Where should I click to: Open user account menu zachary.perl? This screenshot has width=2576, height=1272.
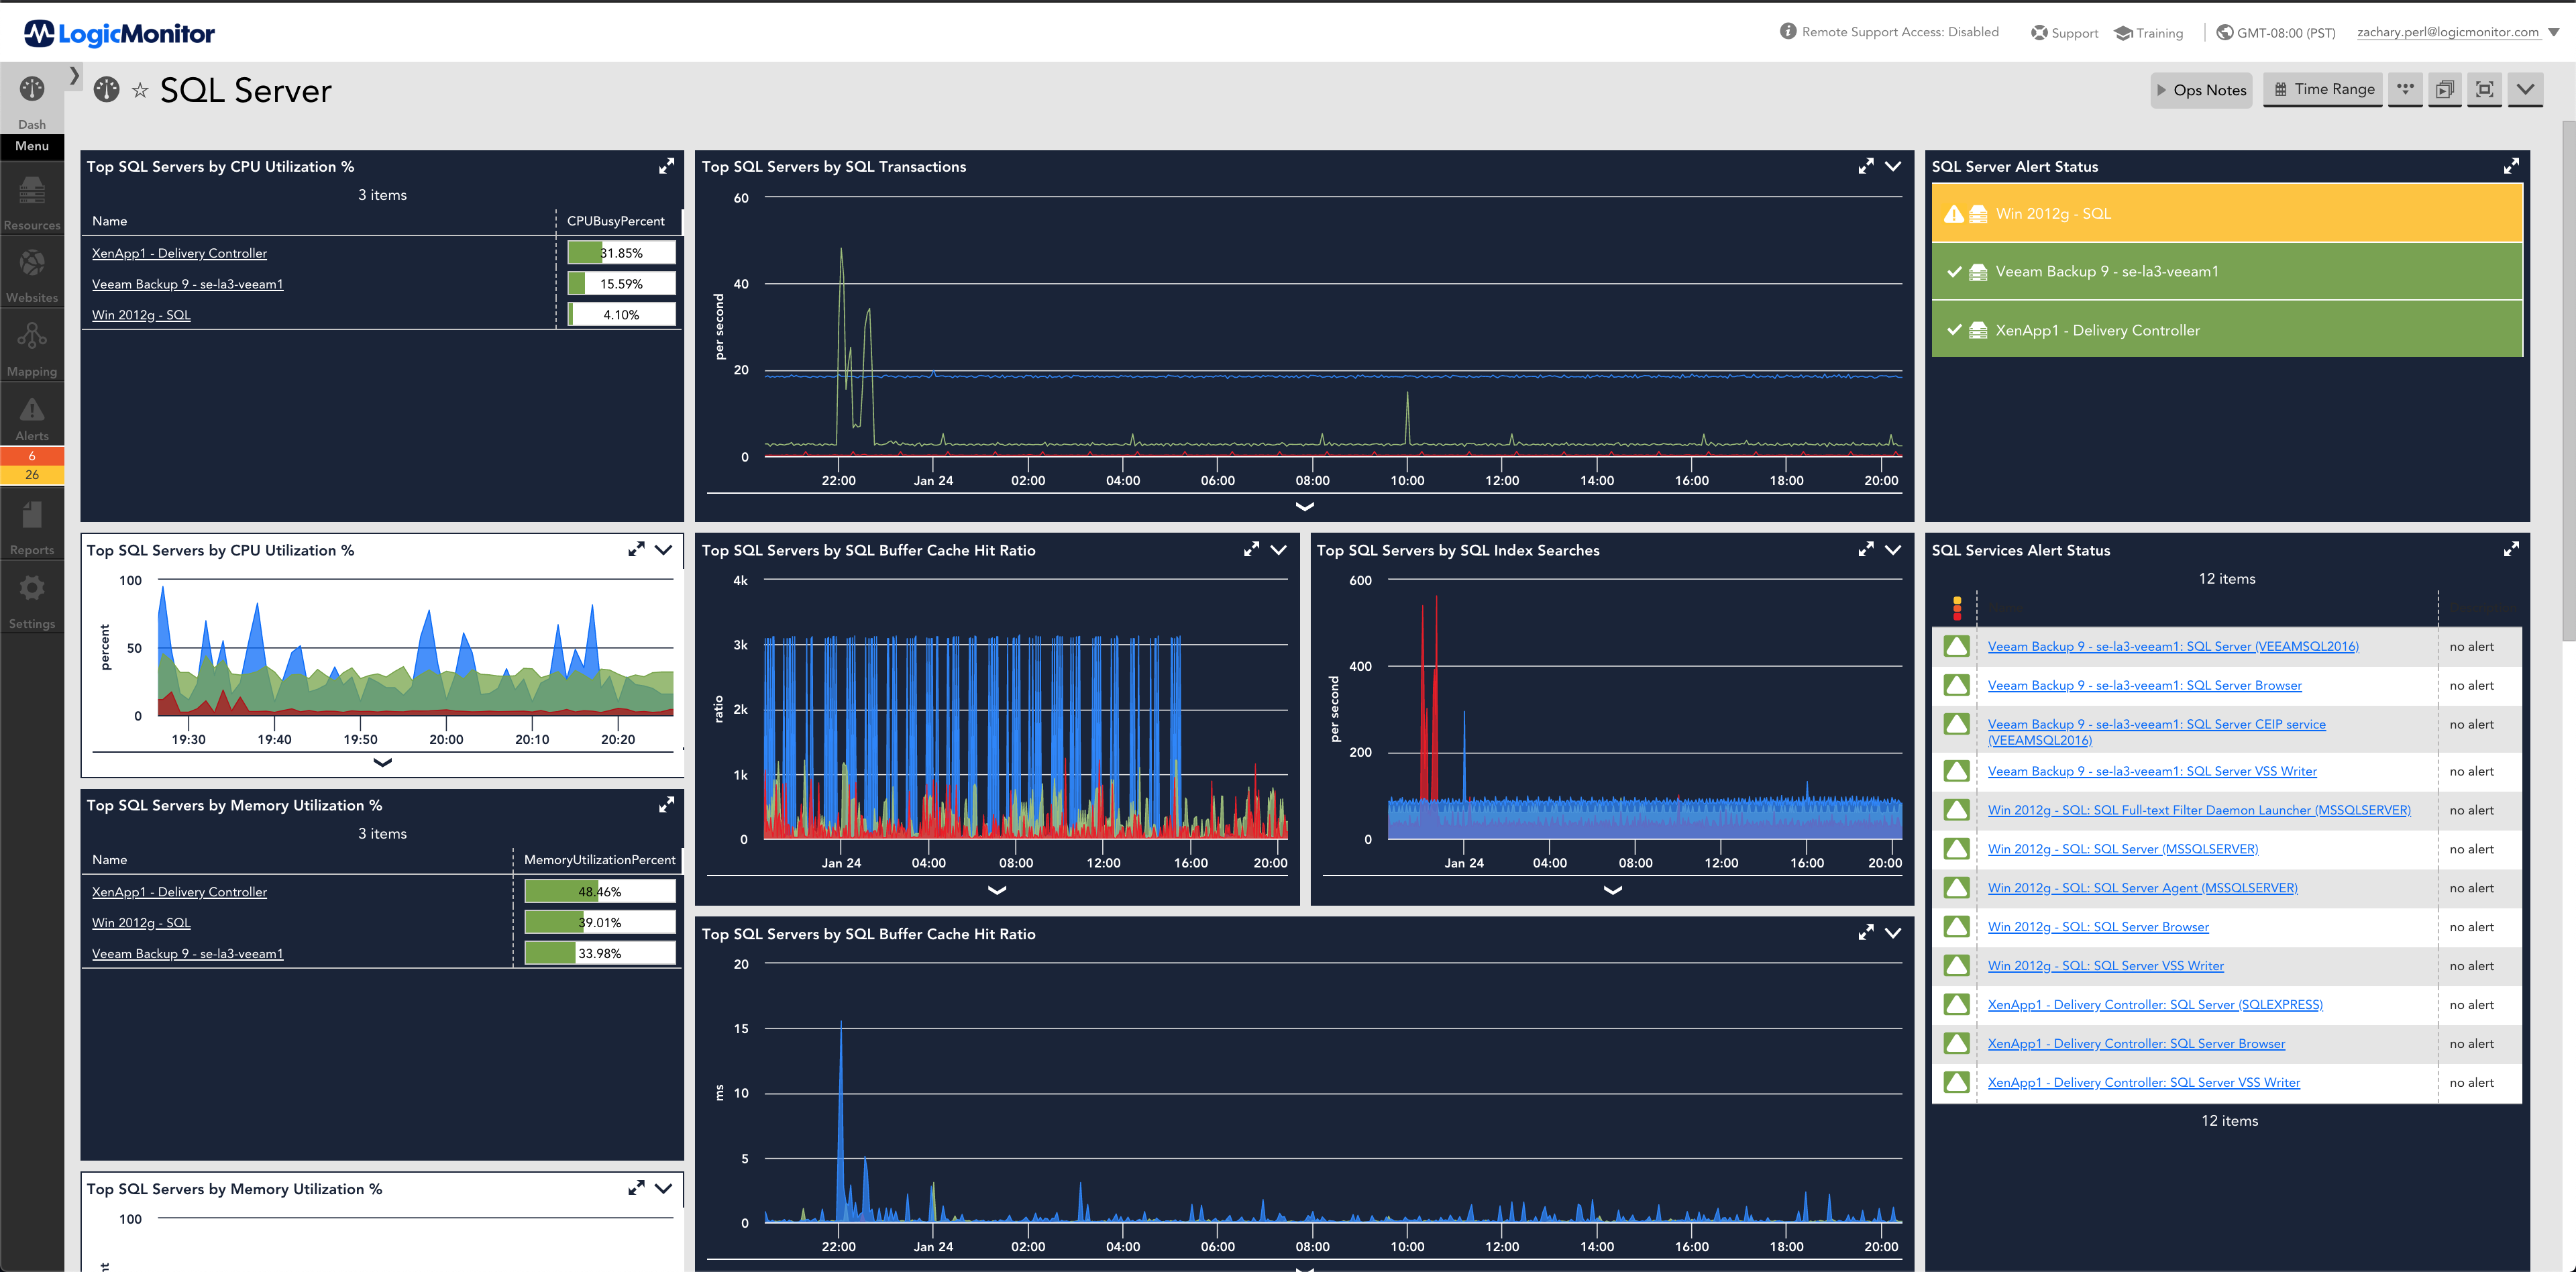2457,32
